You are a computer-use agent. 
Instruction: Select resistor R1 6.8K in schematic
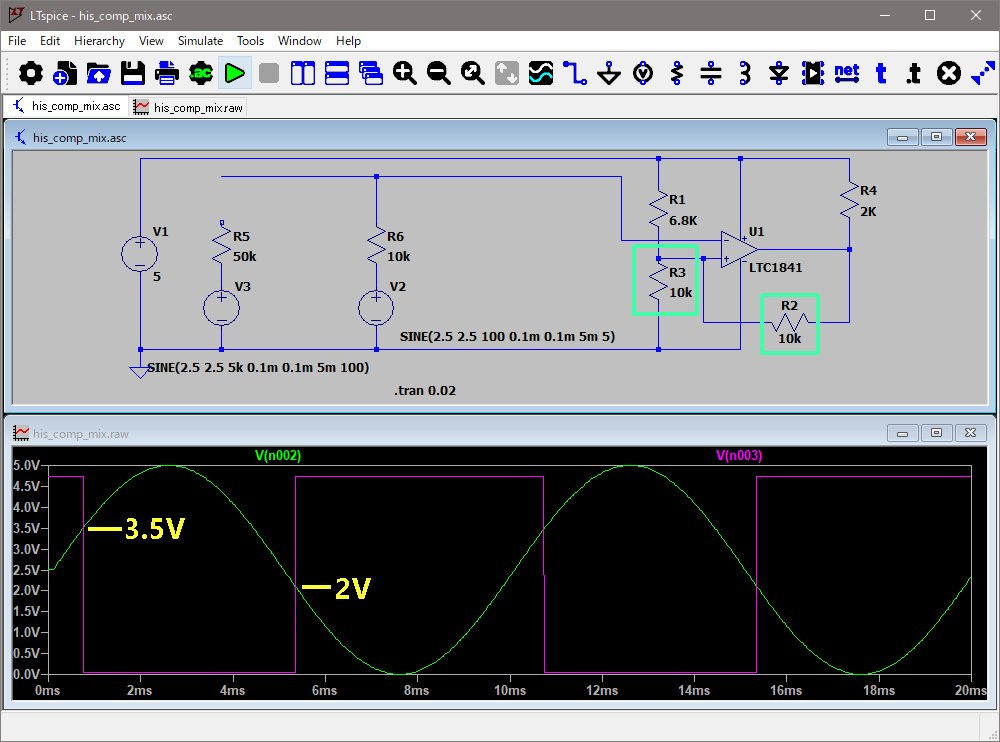tap(658, 209)
